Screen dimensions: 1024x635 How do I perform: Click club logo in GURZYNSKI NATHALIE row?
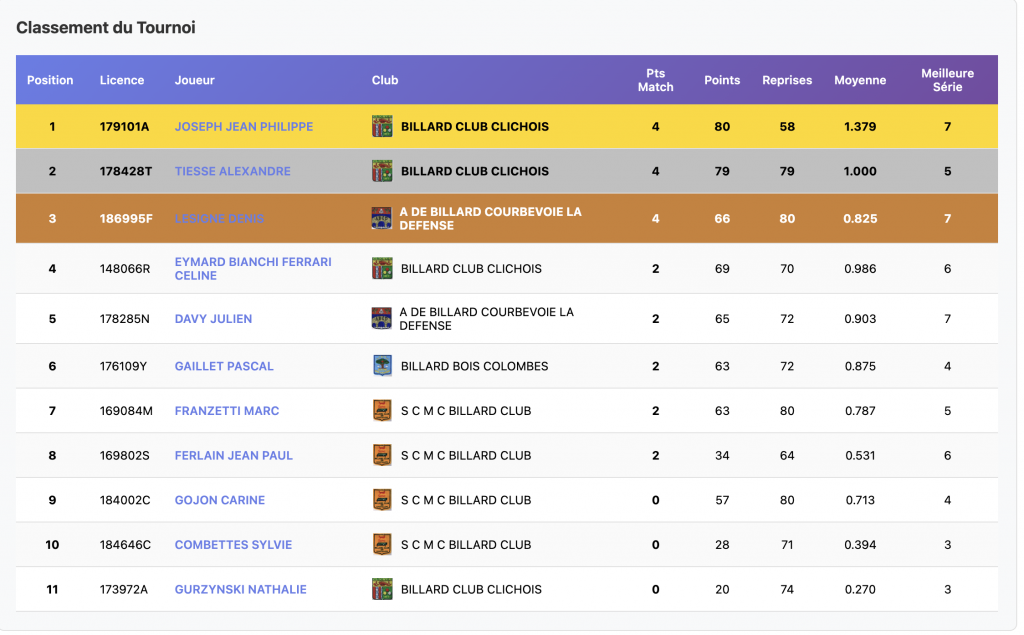[382, 589]
